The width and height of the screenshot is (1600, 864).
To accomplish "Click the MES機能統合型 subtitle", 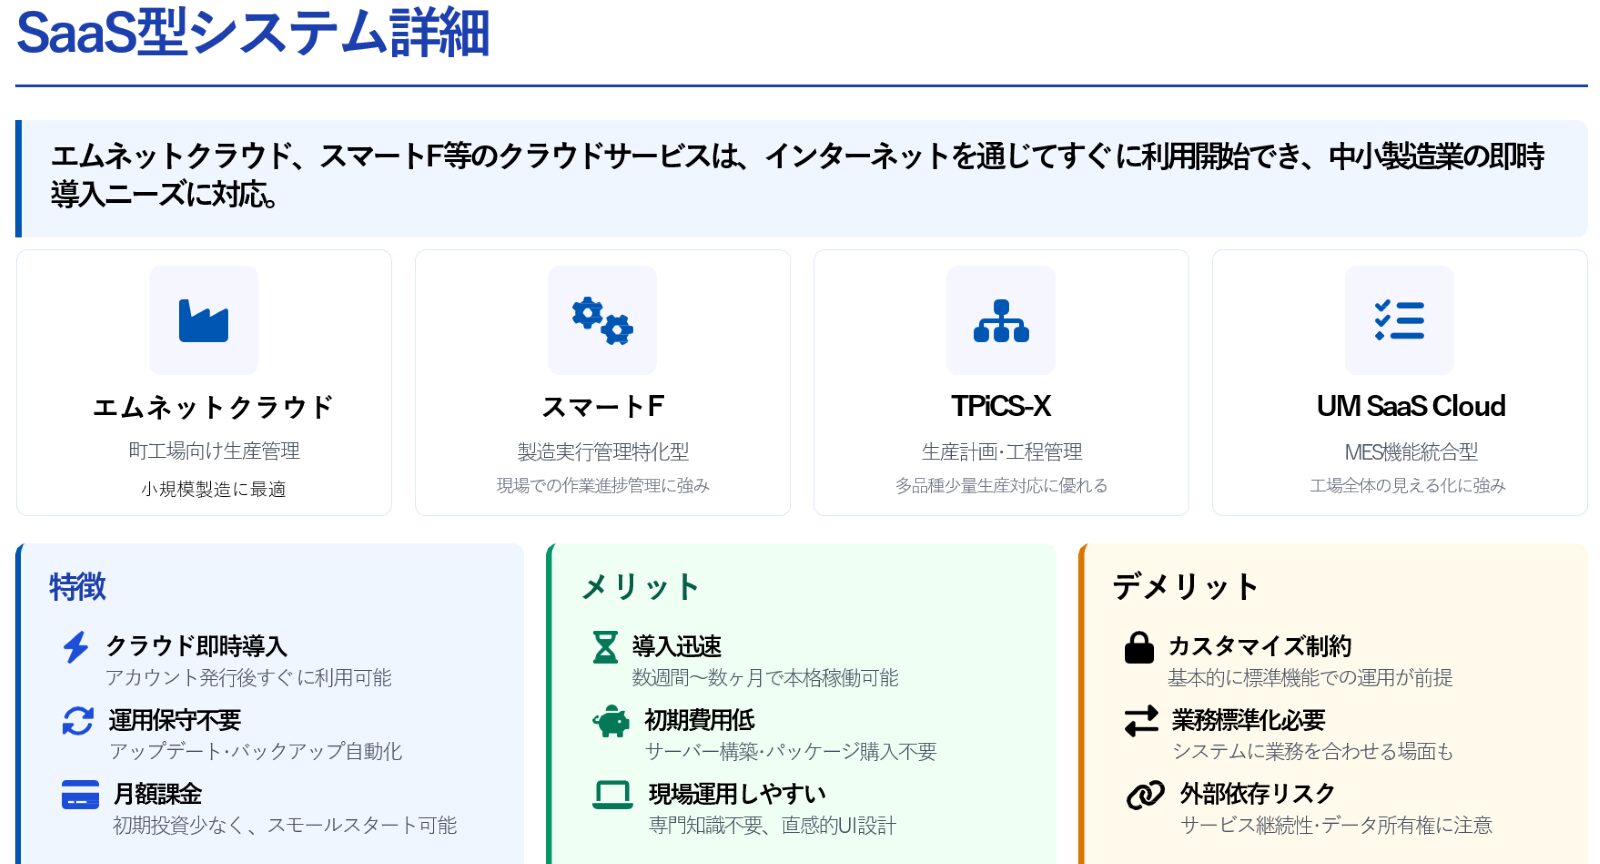I will click(x=1411, y=452).
